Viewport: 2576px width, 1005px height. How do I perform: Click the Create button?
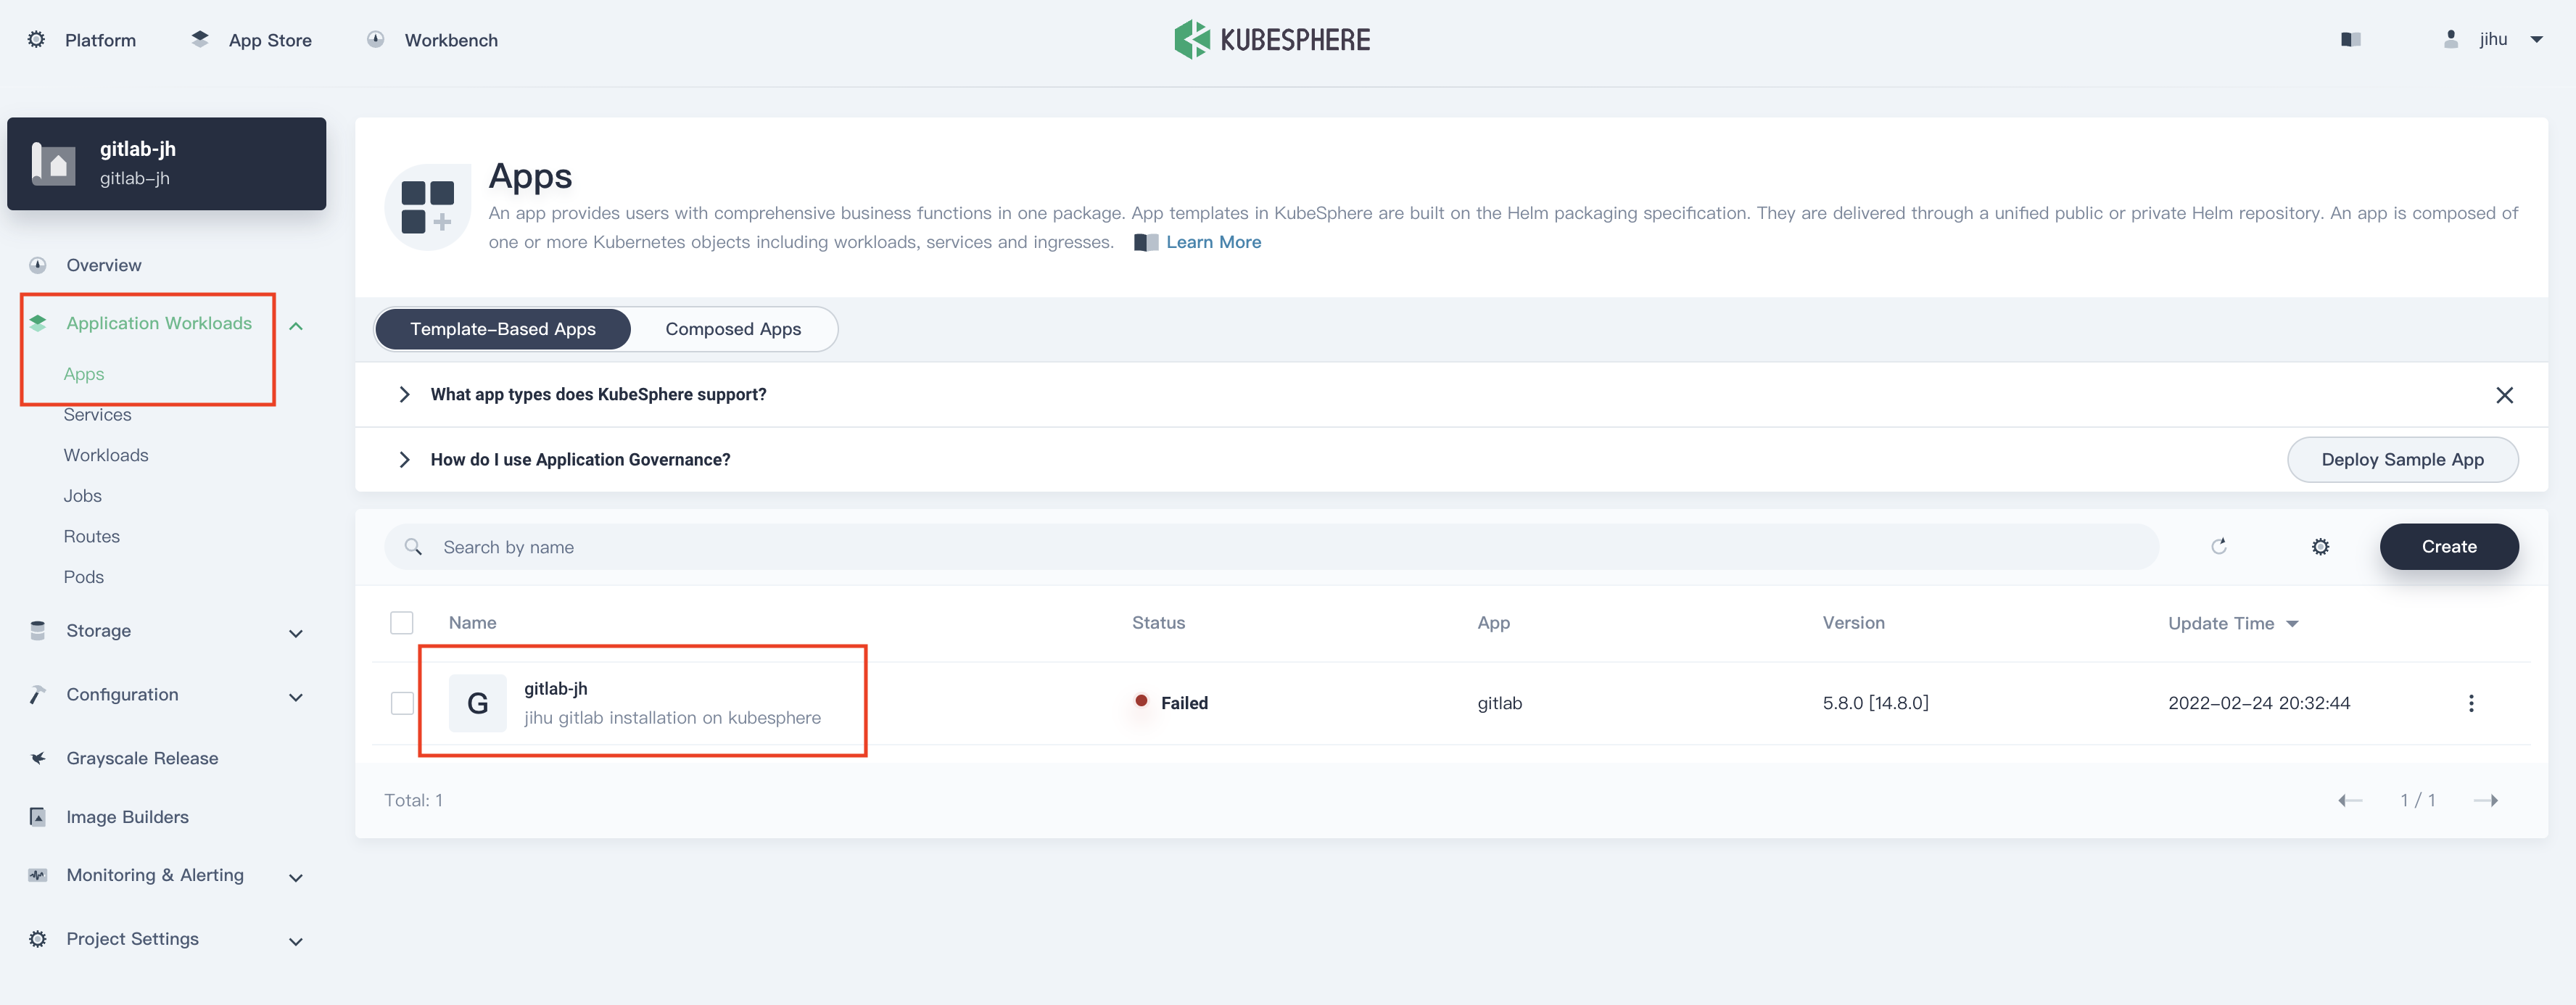2449,547
